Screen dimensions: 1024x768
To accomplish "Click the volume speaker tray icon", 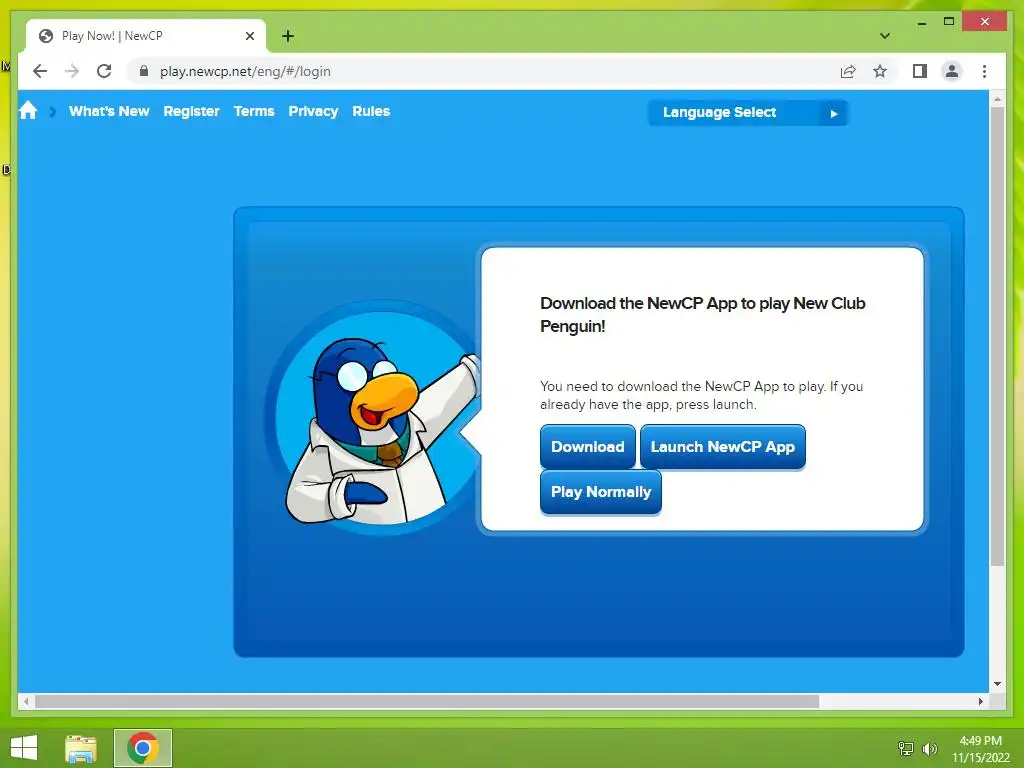I will pos(929,748).
